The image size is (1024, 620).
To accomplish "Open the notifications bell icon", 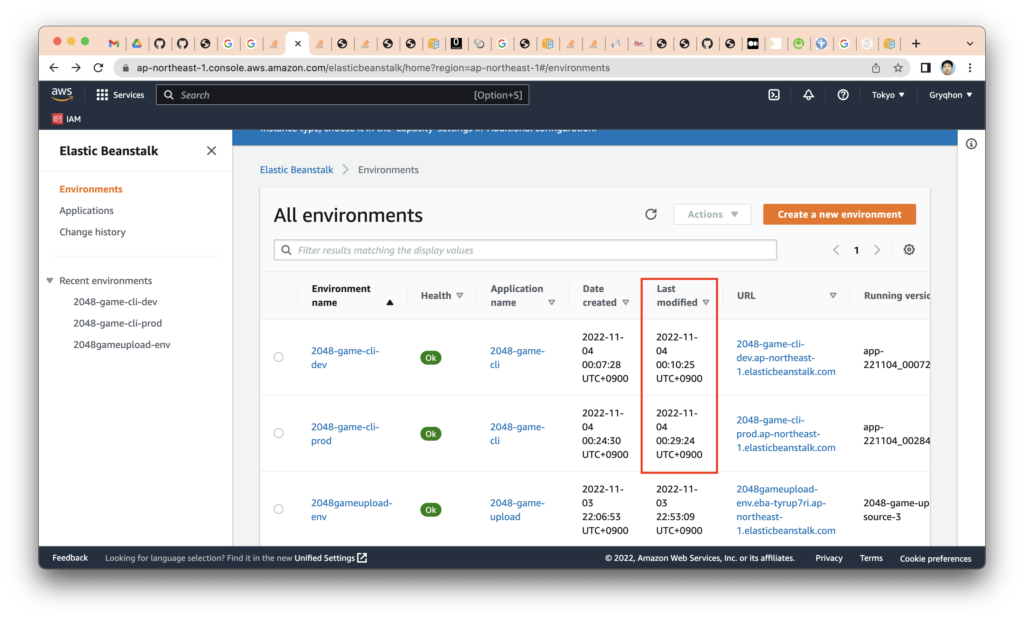I will 808,94.
